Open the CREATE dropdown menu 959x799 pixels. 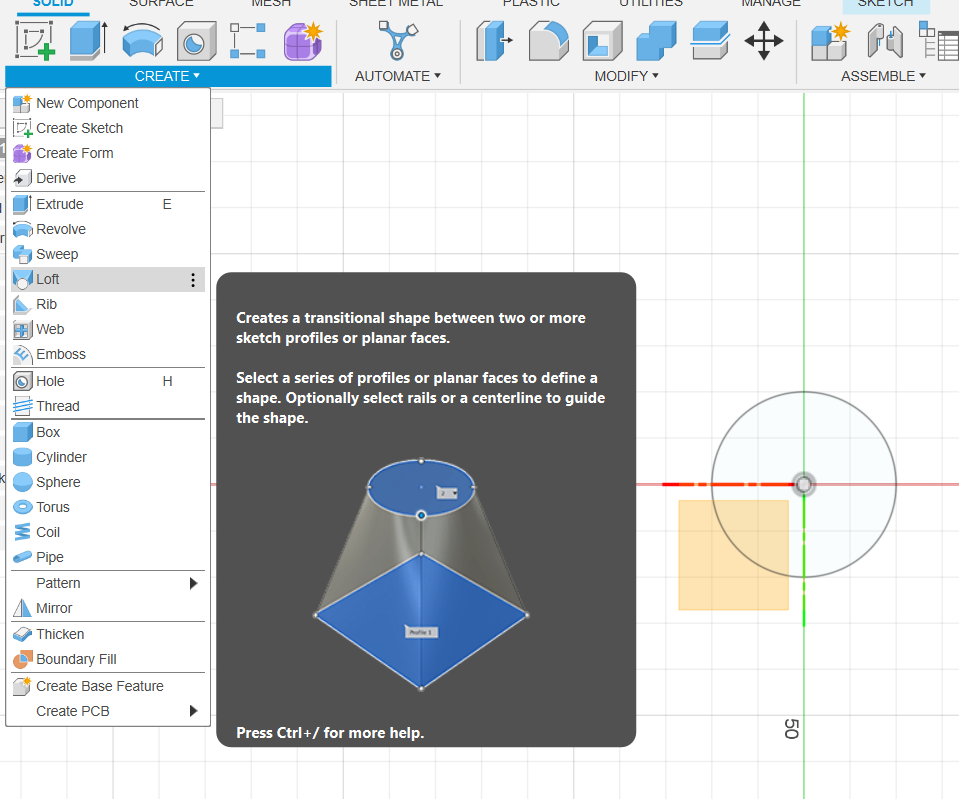(168, 76)
